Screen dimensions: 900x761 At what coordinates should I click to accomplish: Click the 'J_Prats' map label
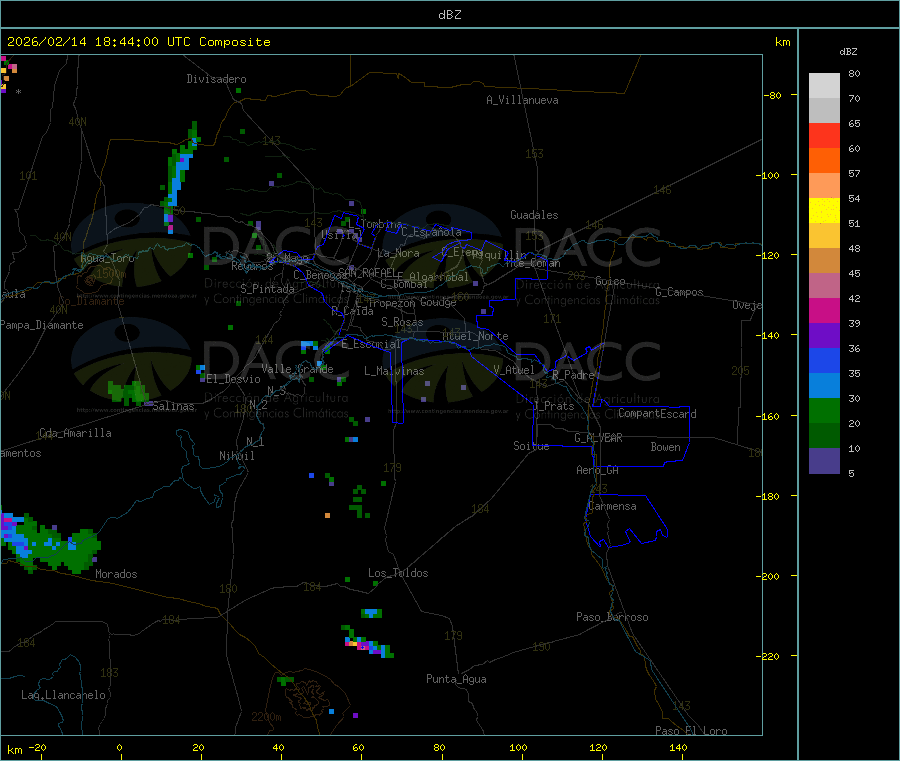[x=554, y=406]
